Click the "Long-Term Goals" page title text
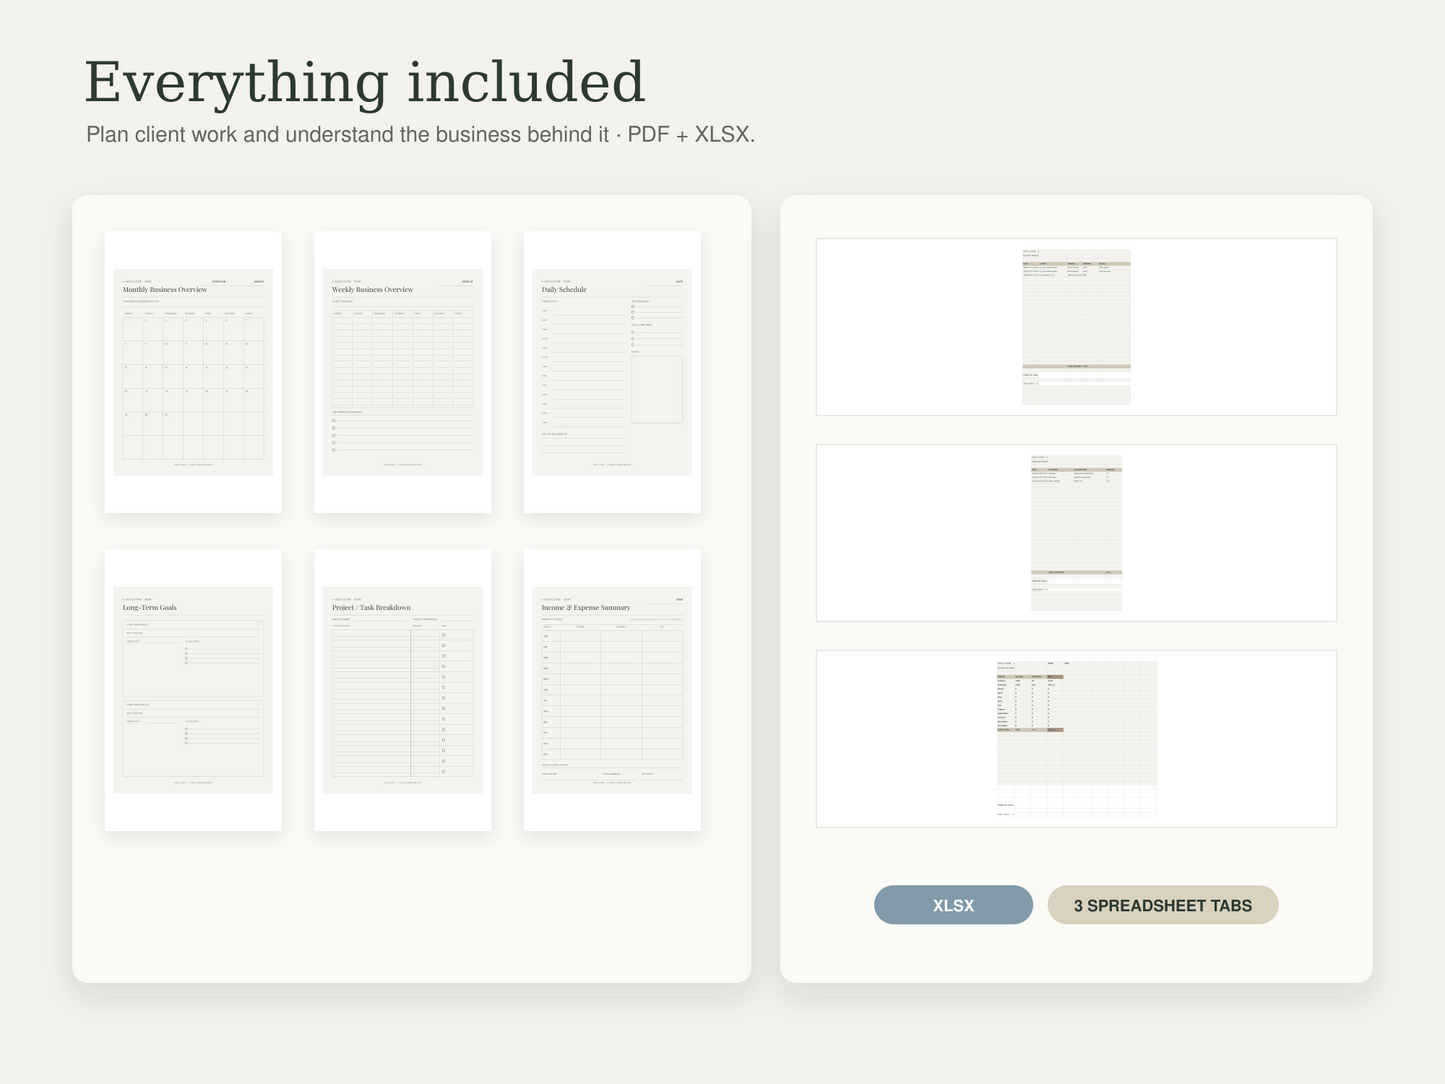This screenshot has height=1084, width=1445. [150, 608]
